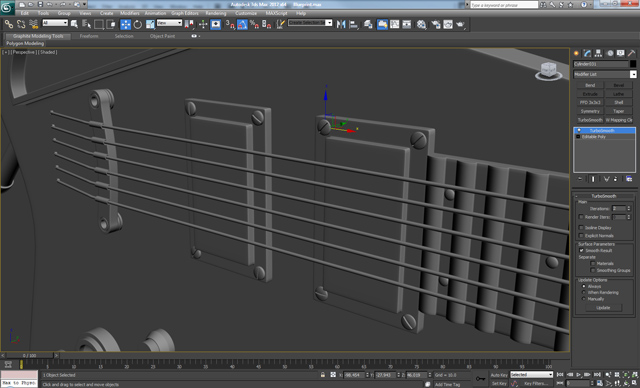Toggle the 3D Snaps magnet icon

coord(230,24)
